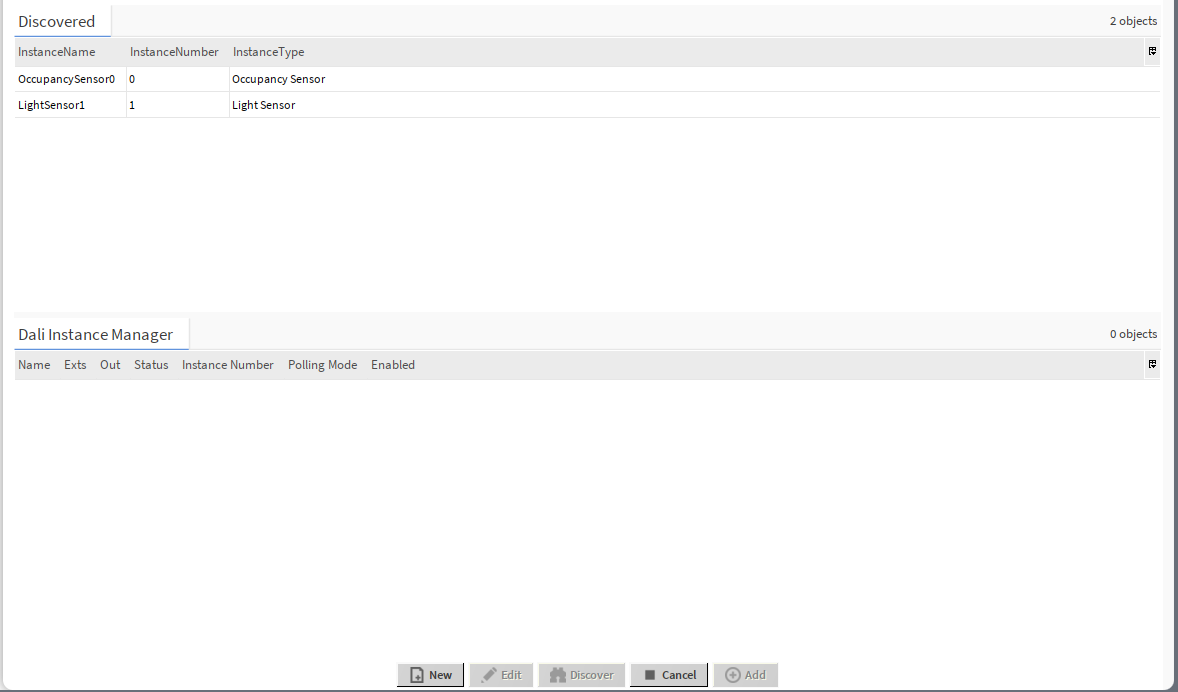Open Discovered table column options icon
Screen dimensions: 1178x692
click(1152, 52)
